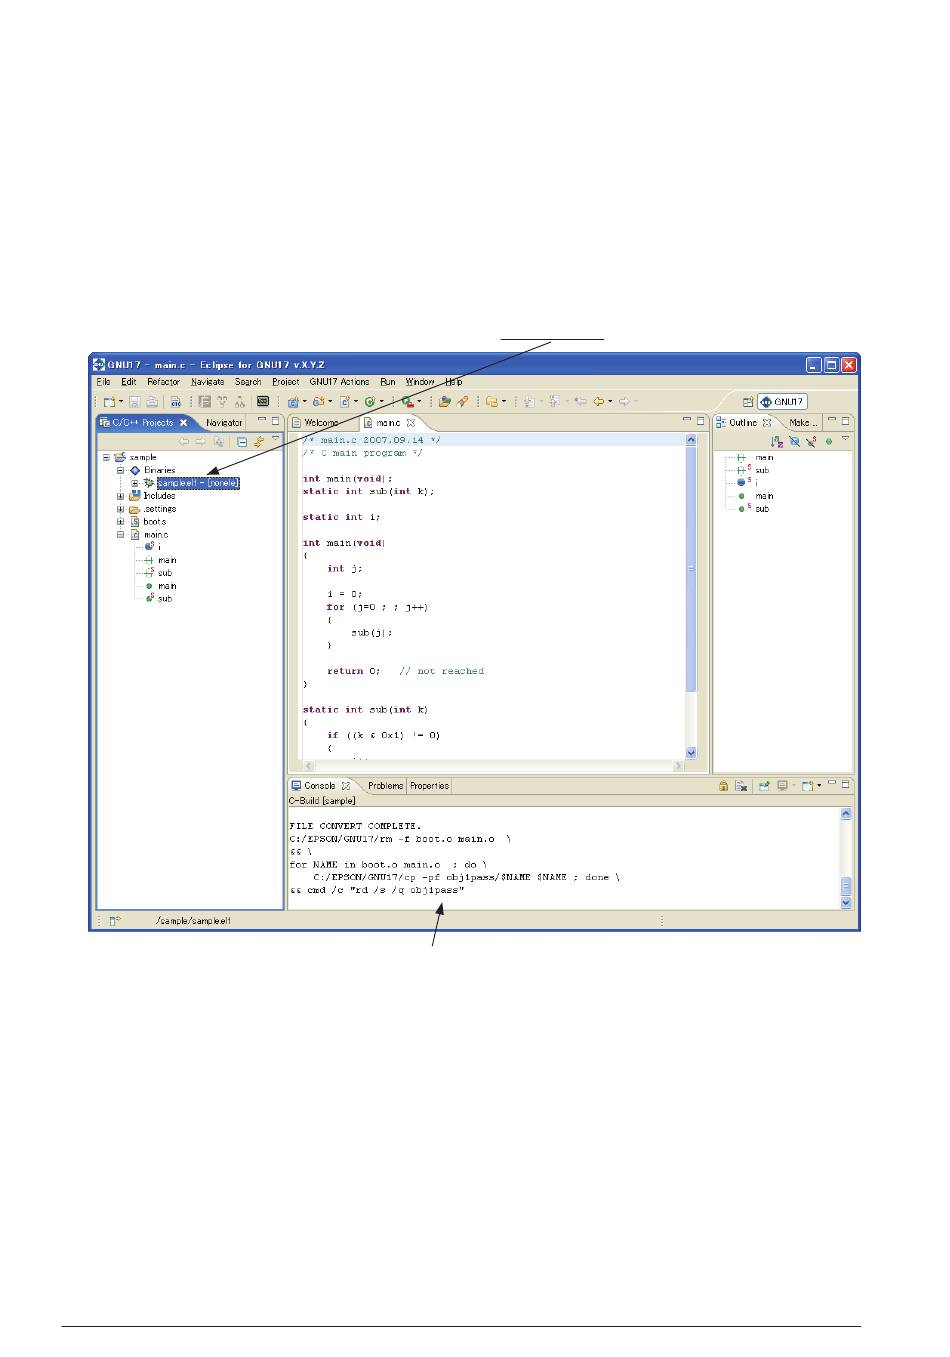
Task: Click the Open Console icon
Action: click(x=807, y=786)
